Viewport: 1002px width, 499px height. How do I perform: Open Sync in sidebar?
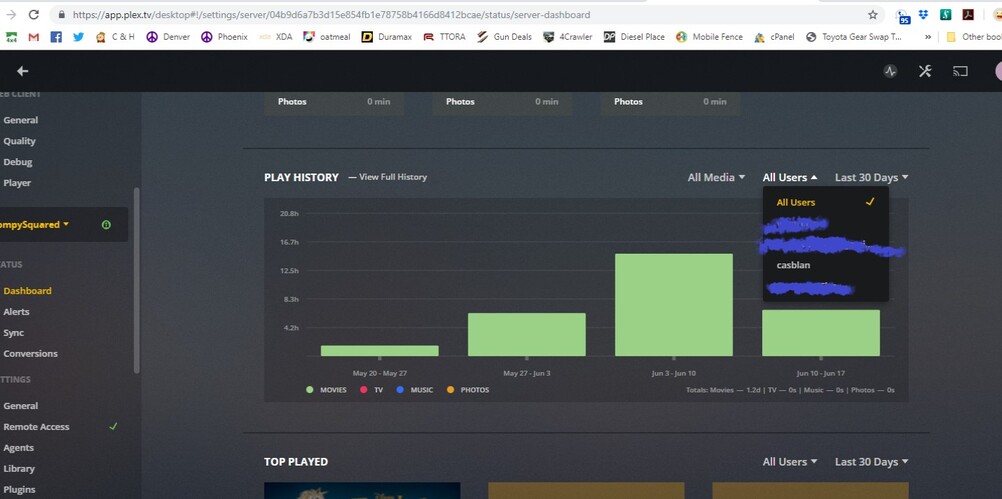click(13, 332)
